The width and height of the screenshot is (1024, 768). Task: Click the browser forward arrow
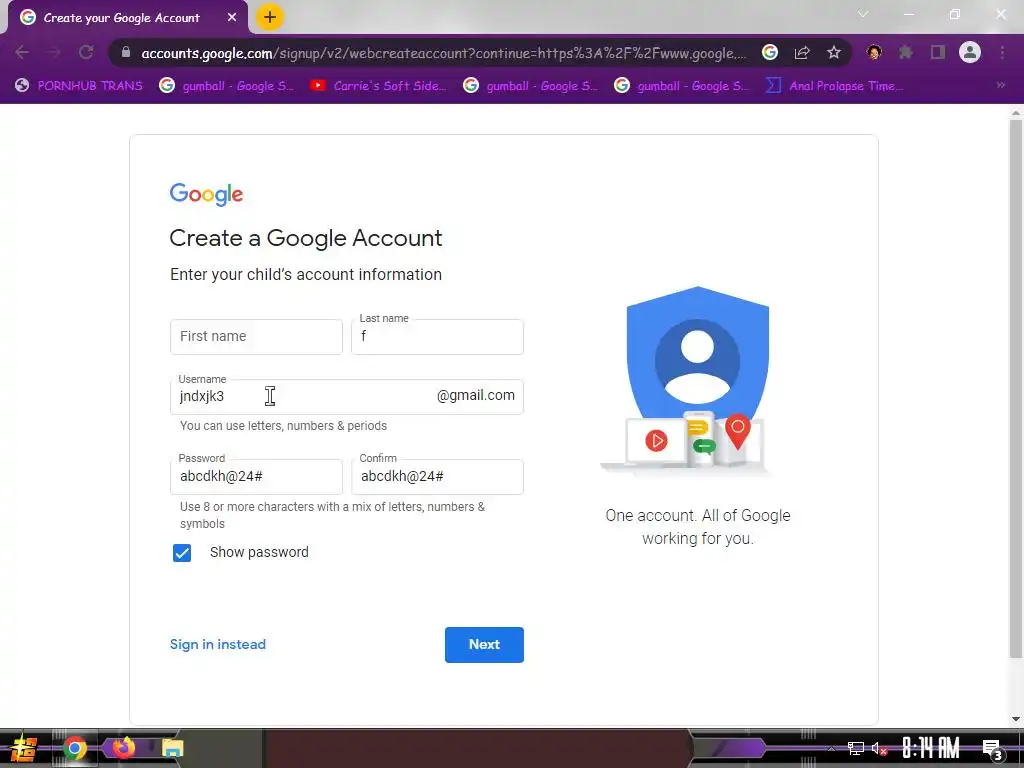[x=54, y=52]
